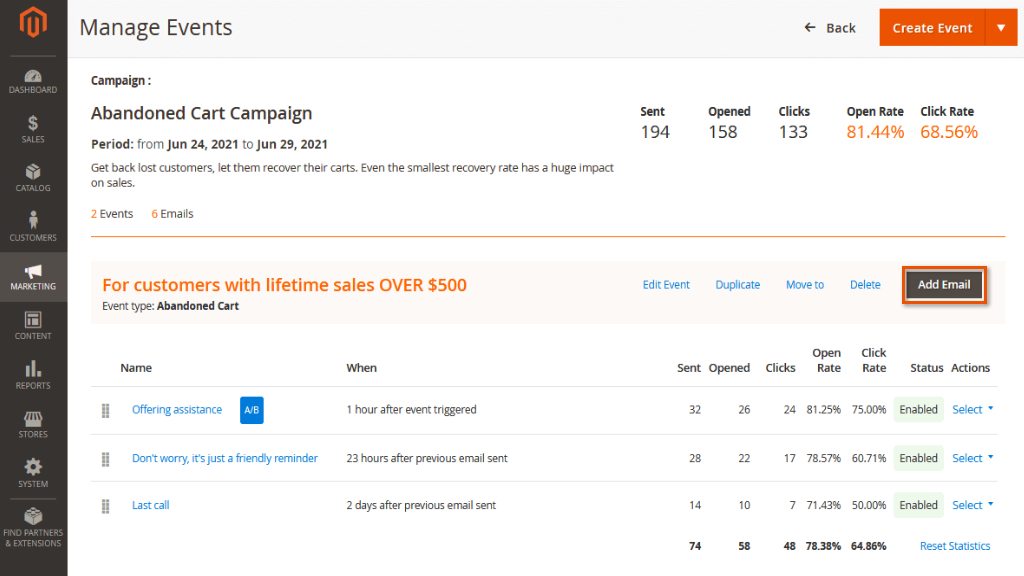This screenshot has height=576, width=1024.
Task: Click the Manage Events page title
Action: point(155,27)
